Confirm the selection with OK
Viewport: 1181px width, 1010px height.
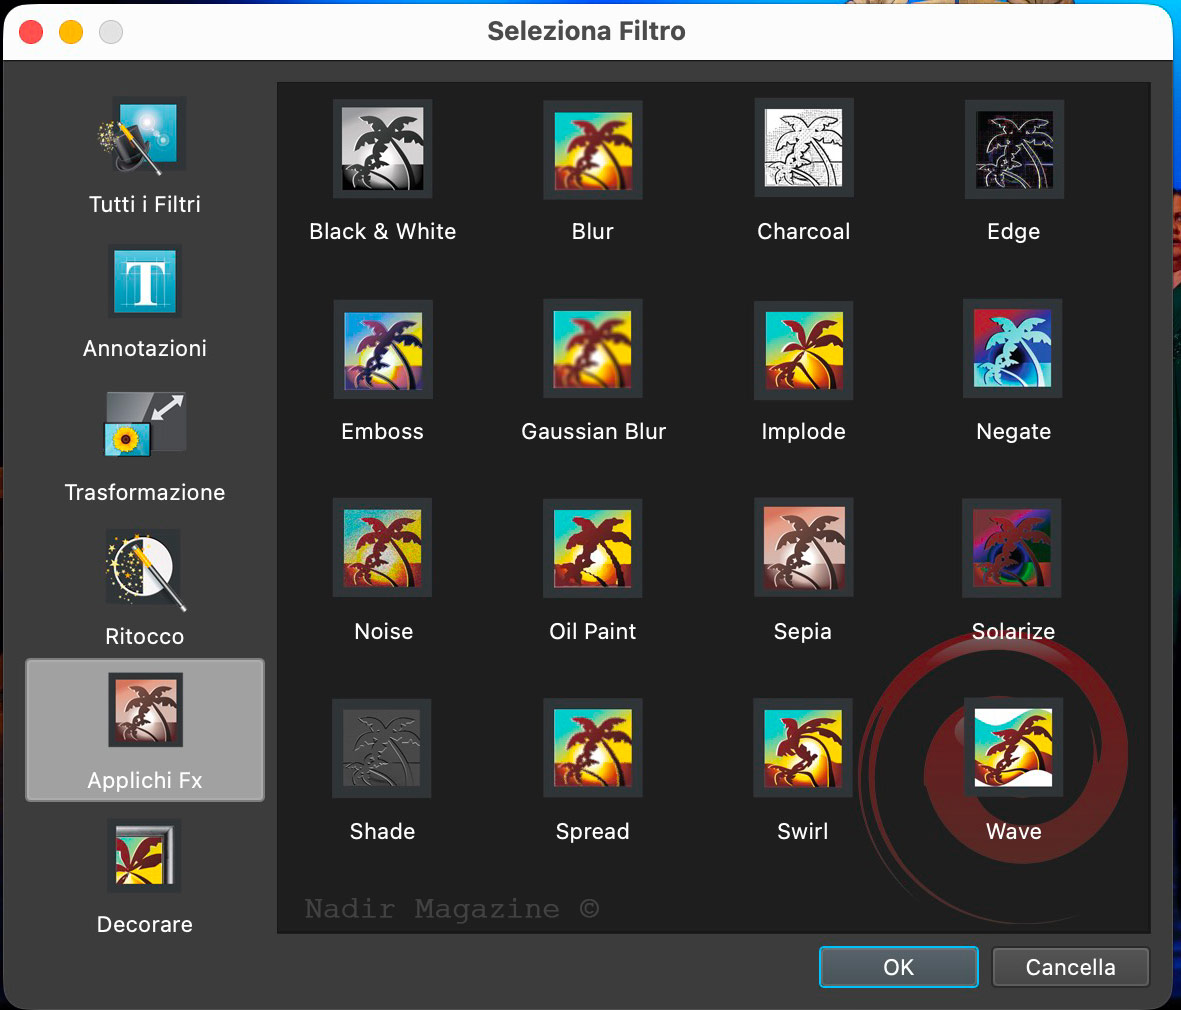point(898,967)
